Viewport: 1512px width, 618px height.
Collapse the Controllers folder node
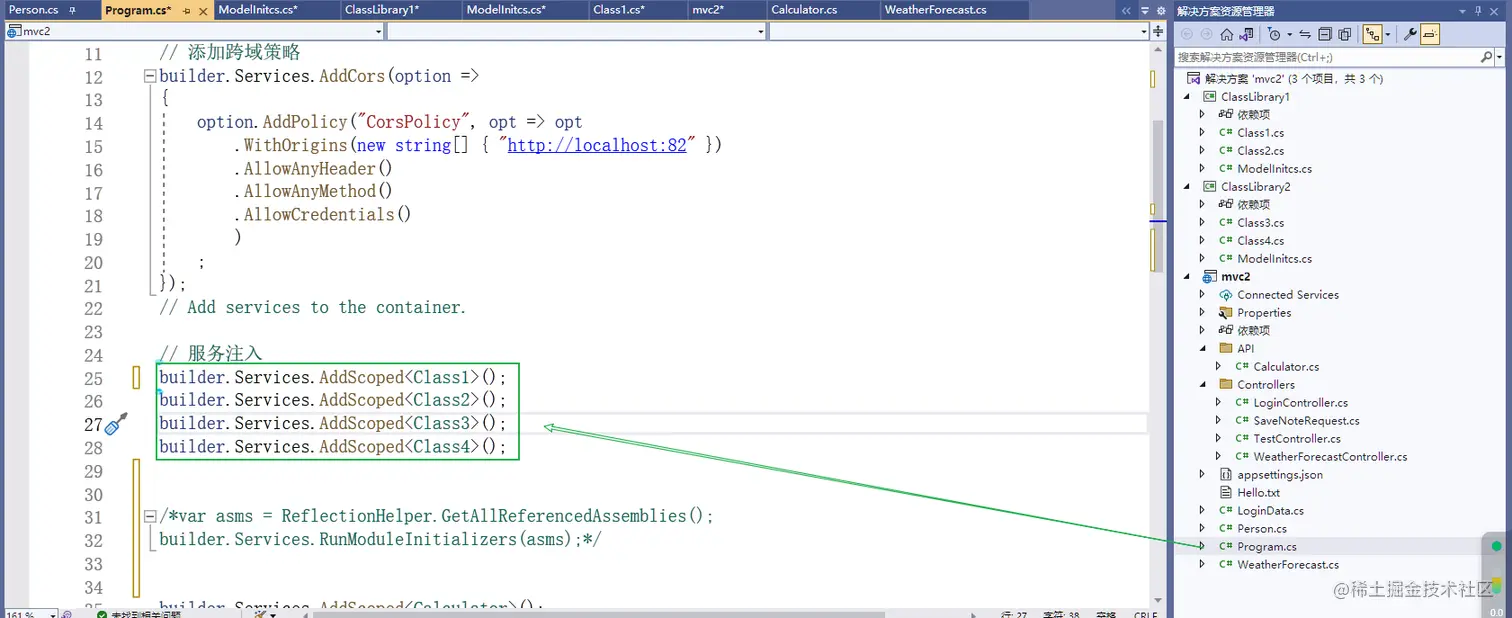pos(1203,385)
